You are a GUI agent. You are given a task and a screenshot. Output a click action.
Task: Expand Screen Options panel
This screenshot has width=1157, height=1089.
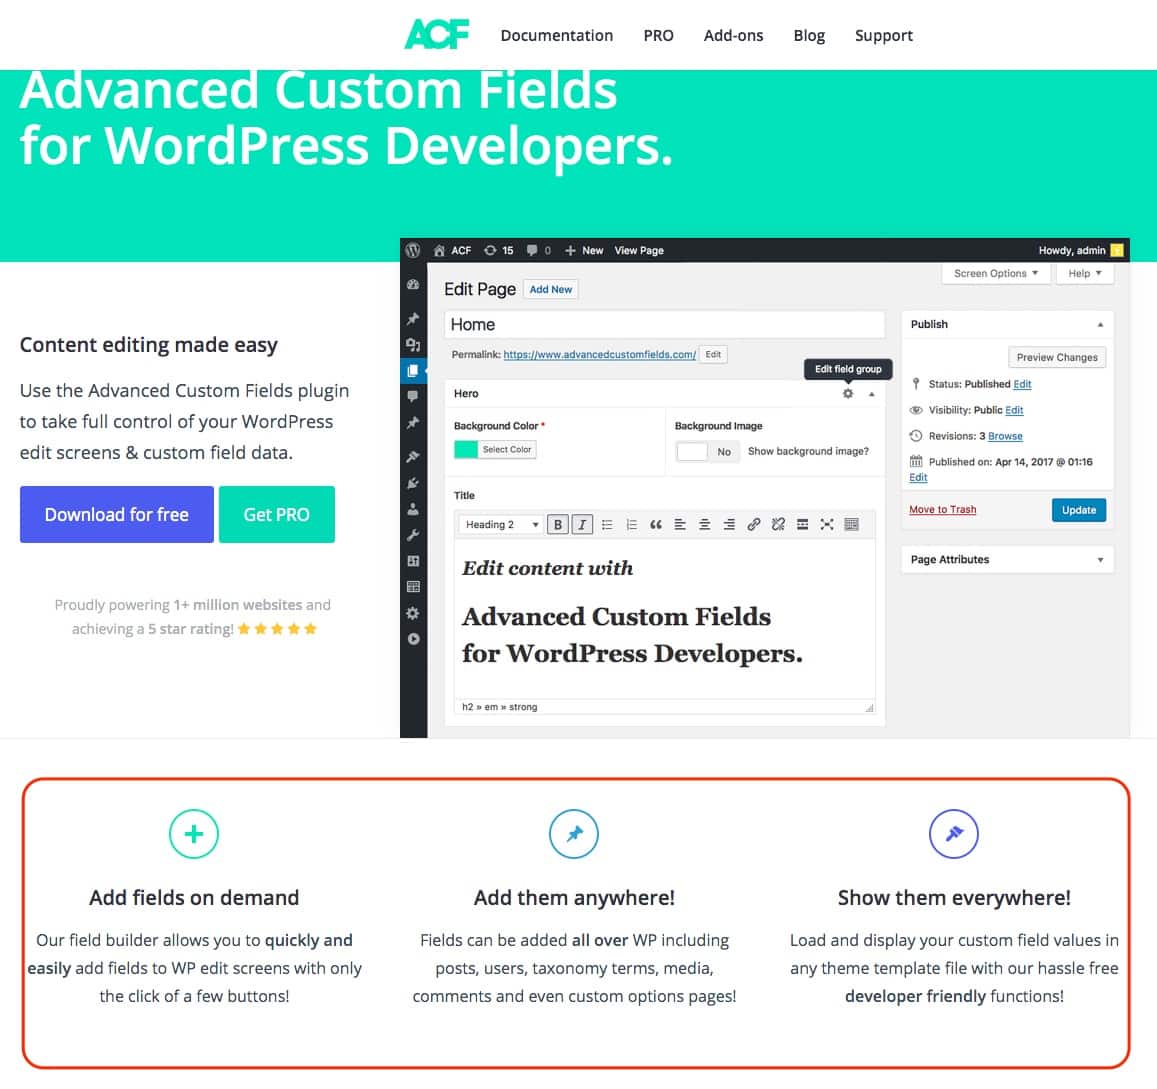tap(995, 274)
